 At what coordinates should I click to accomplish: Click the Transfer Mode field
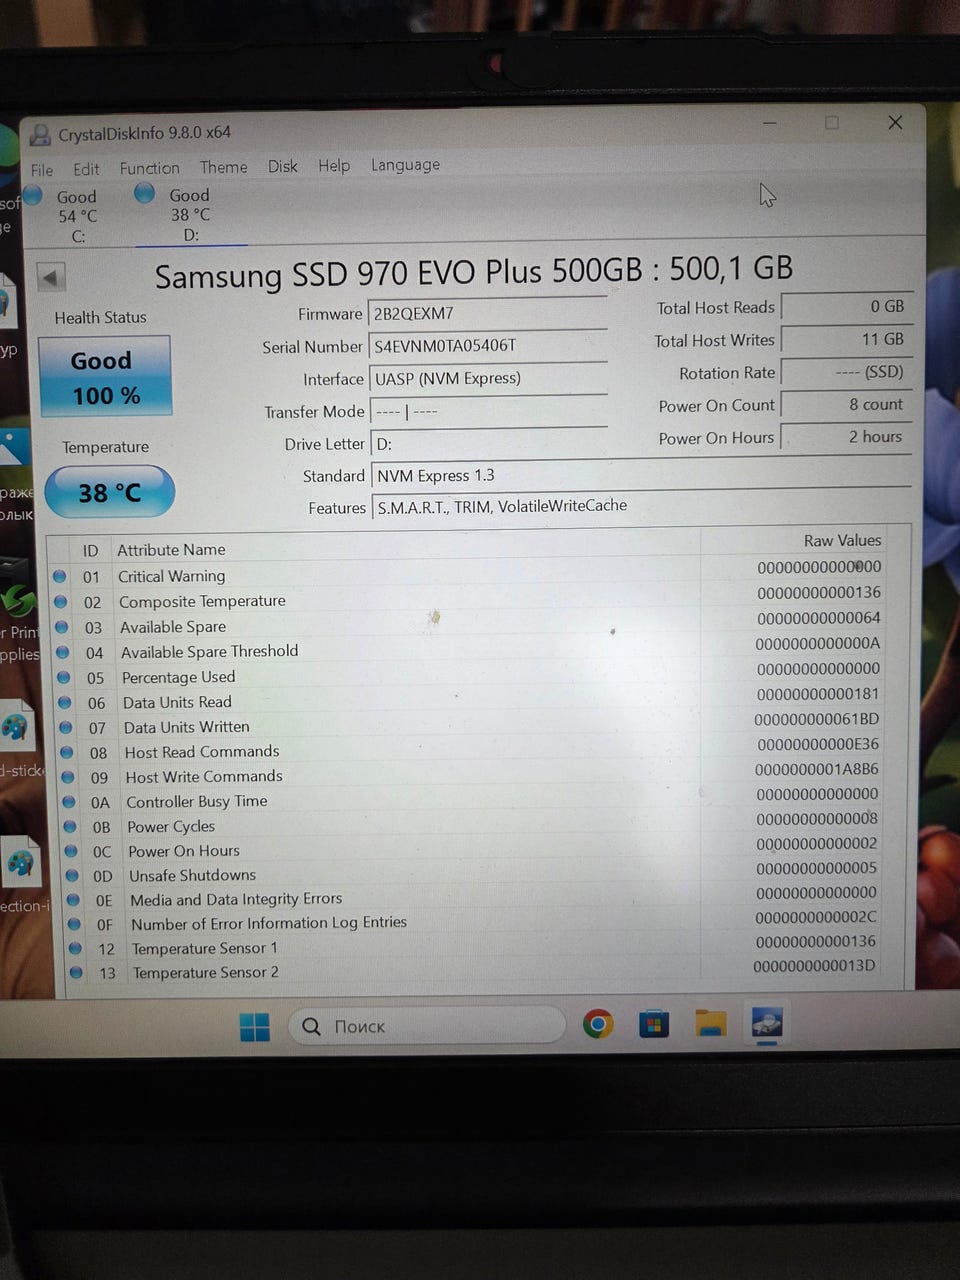click(x=489, y=411)
